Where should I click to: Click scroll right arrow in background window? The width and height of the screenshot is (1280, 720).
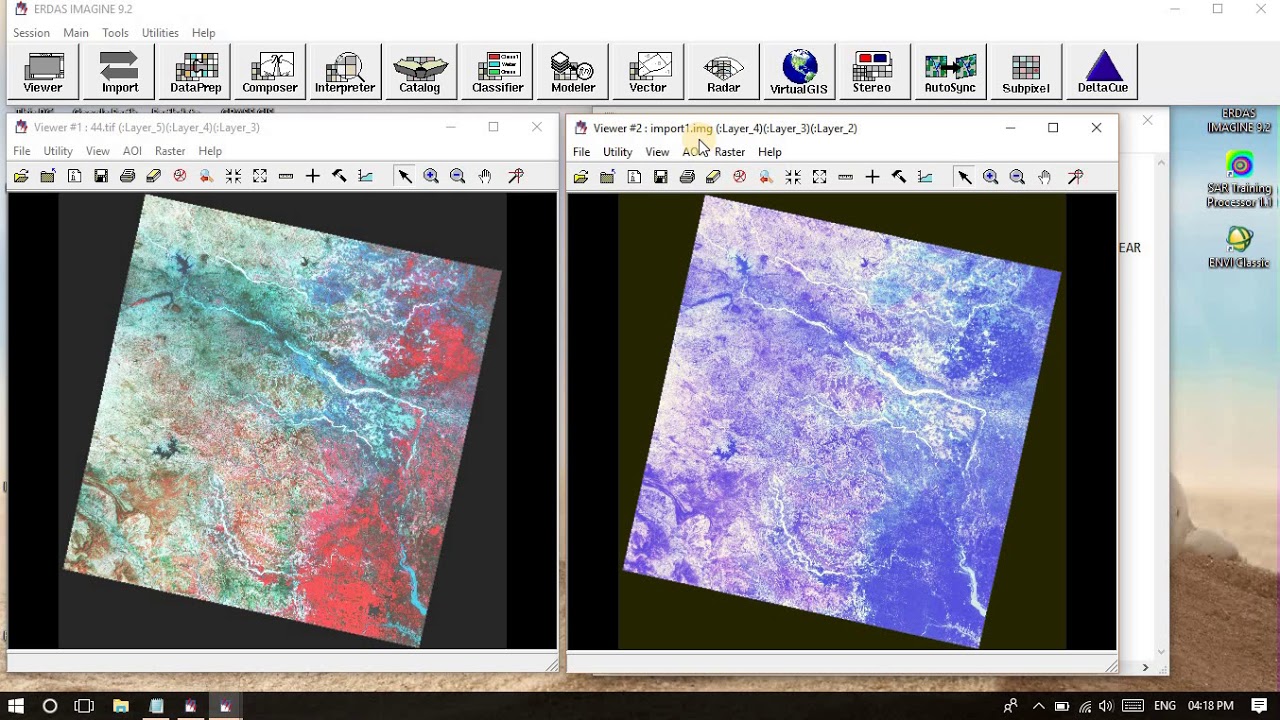1146,667
